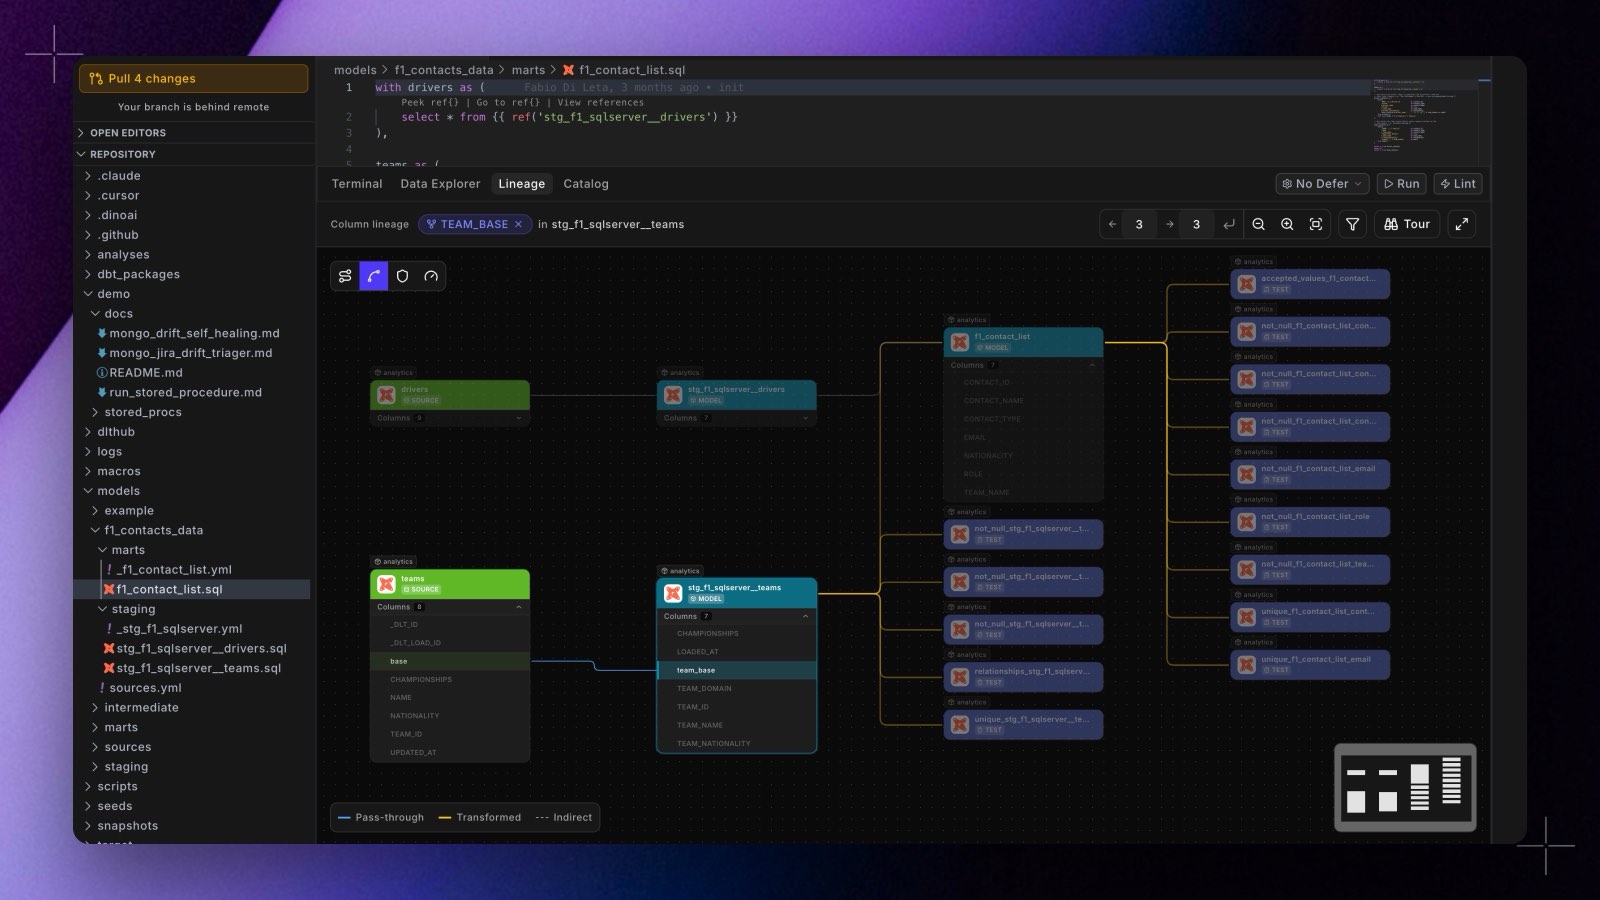Click the Lint button
Image resolution: width=1600 pixels, height=900 pixels.
[x=1458, y=184]
